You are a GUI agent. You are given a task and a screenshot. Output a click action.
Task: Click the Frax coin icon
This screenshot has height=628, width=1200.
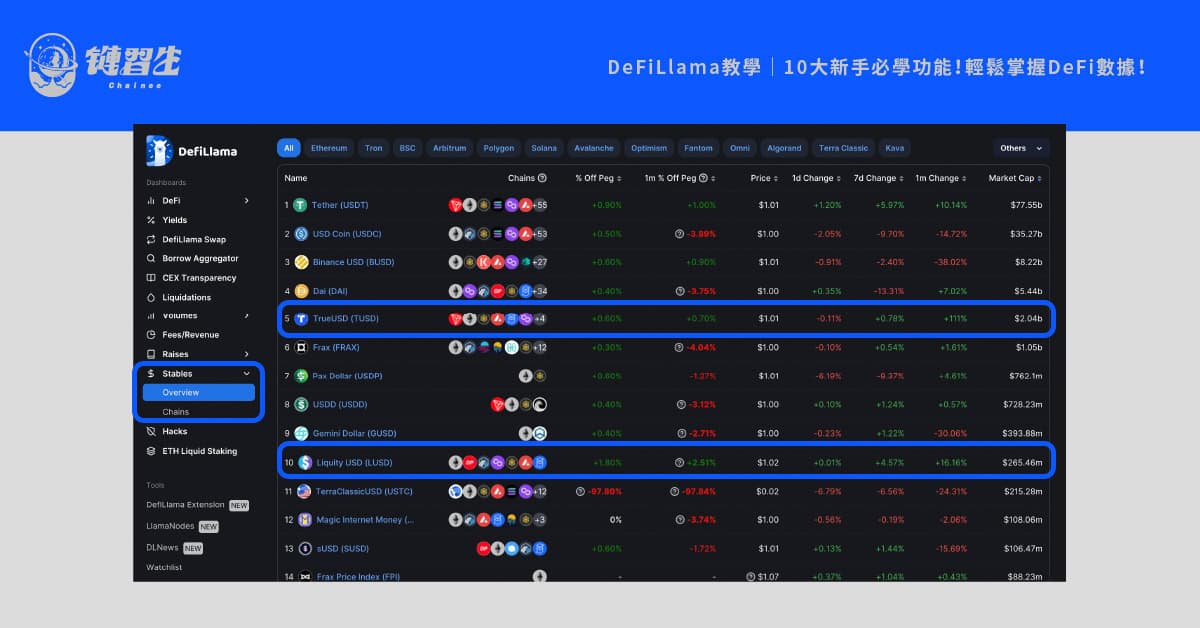point(301,348)
